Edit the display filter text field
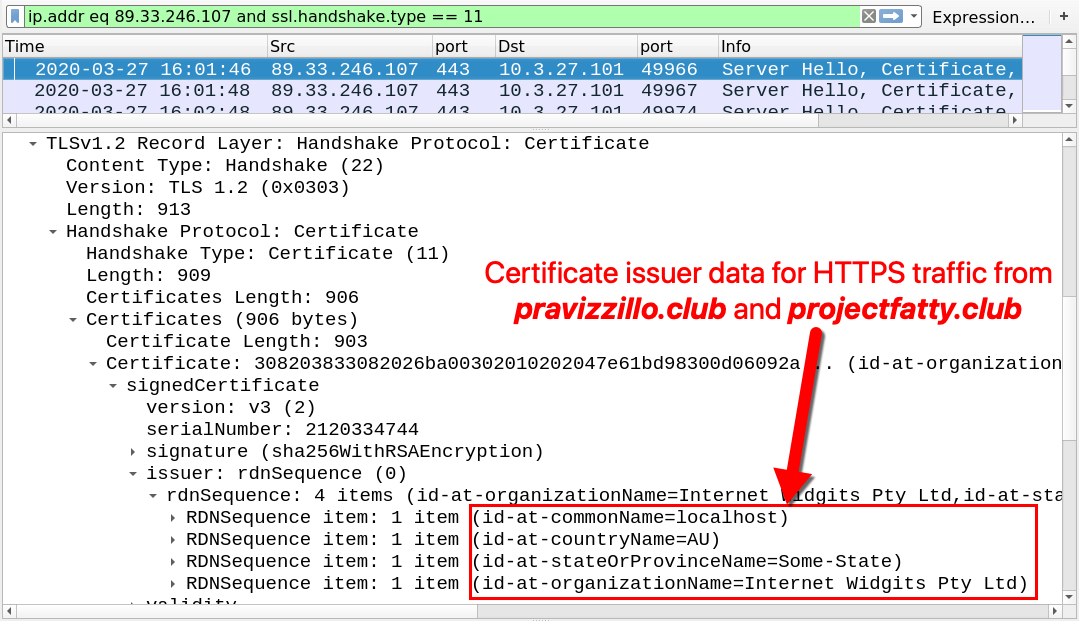Image resolution: width=1079 pixels, height=621 pixels. click(440, 16)
